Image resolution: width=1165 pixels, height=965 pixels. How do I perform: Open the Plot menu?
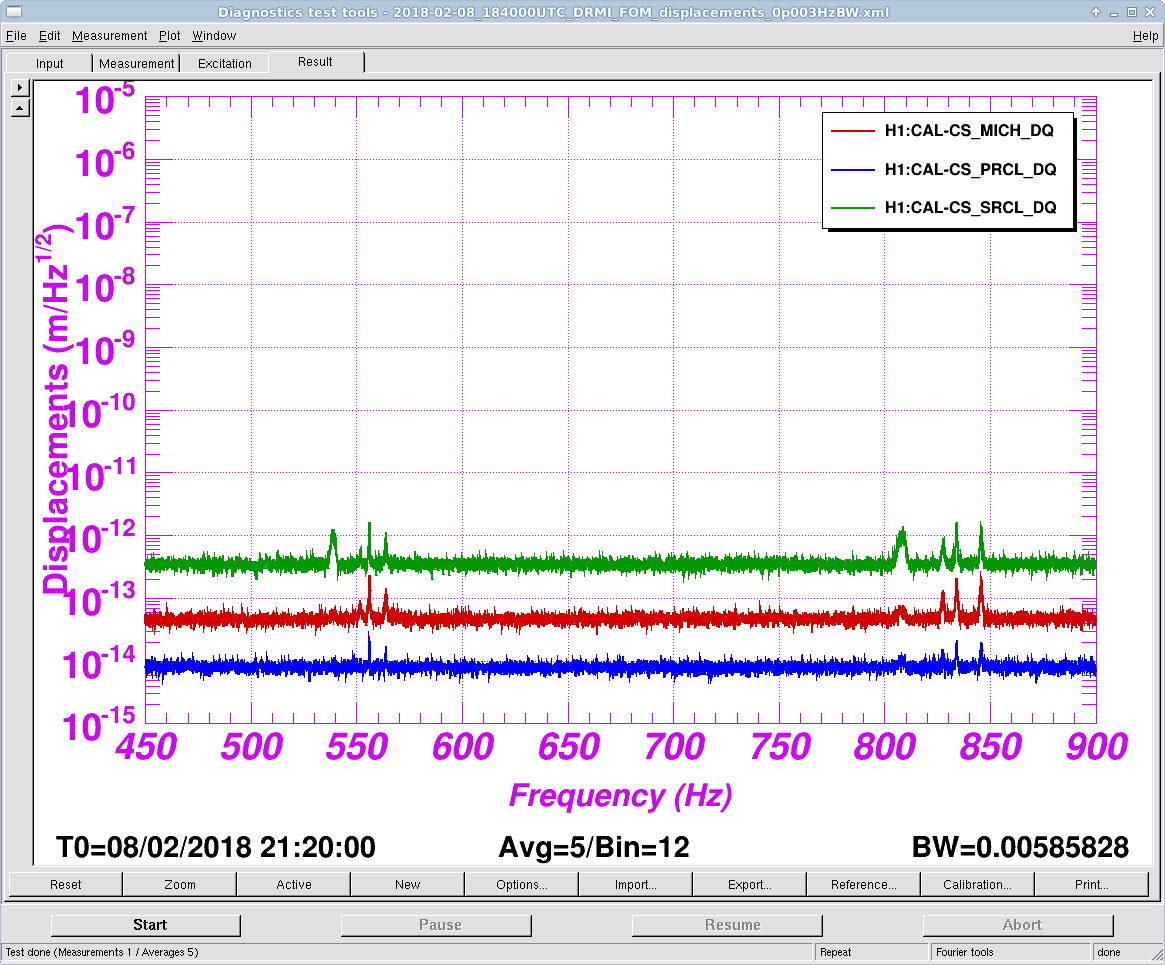pos(170,36)
